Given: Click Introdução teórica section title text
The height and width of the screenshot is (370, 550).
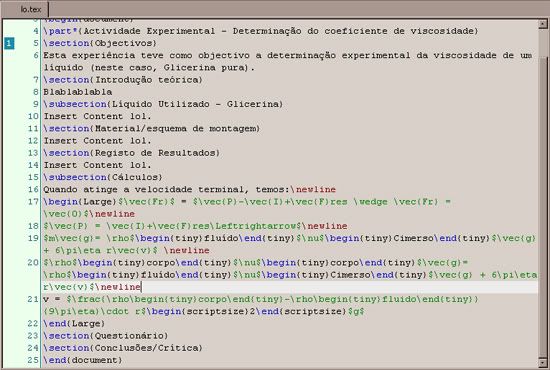Looking at the screenshot, I should pyautogui.click(x=147, y=80).
